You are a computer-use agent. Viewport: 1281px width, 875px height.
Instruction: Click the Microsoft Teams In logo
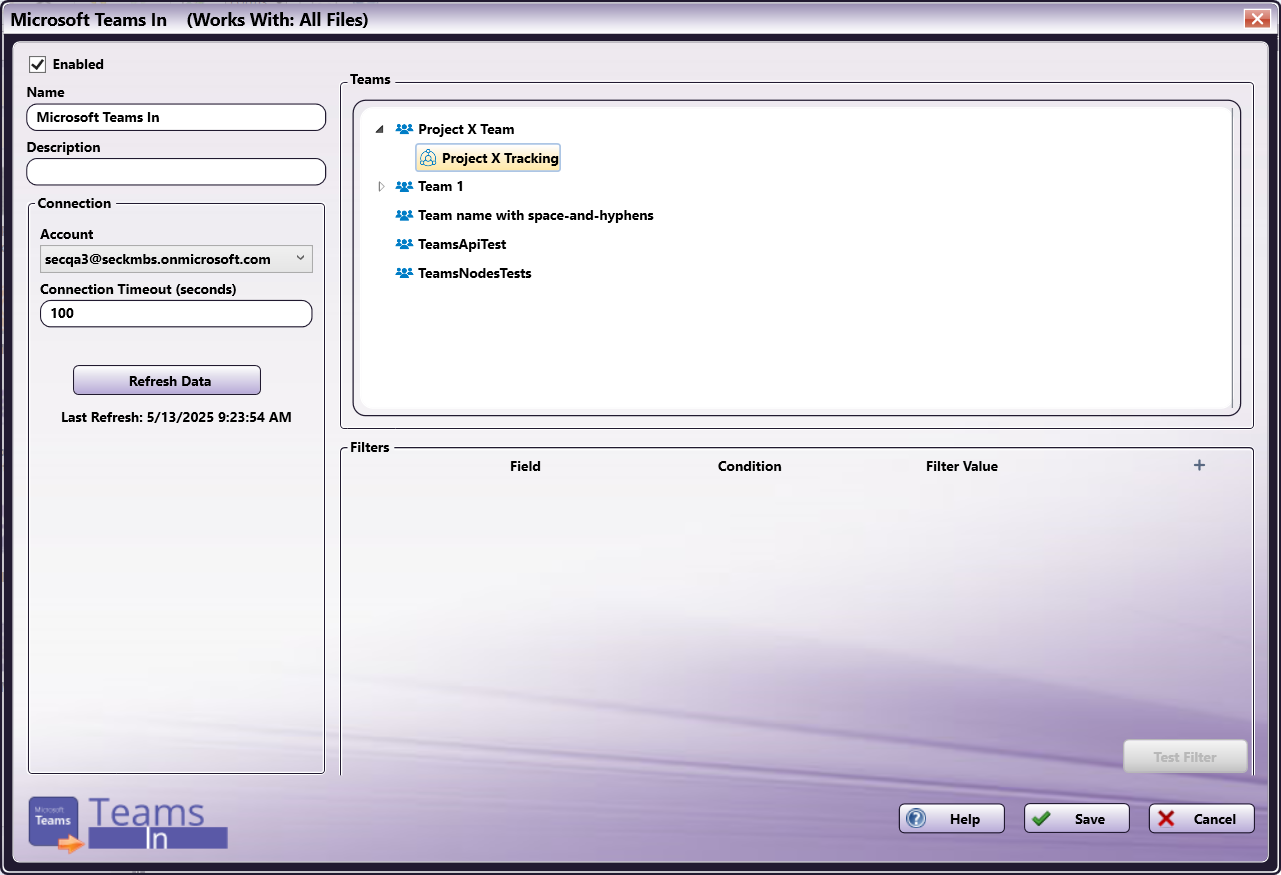pos(128,823)
